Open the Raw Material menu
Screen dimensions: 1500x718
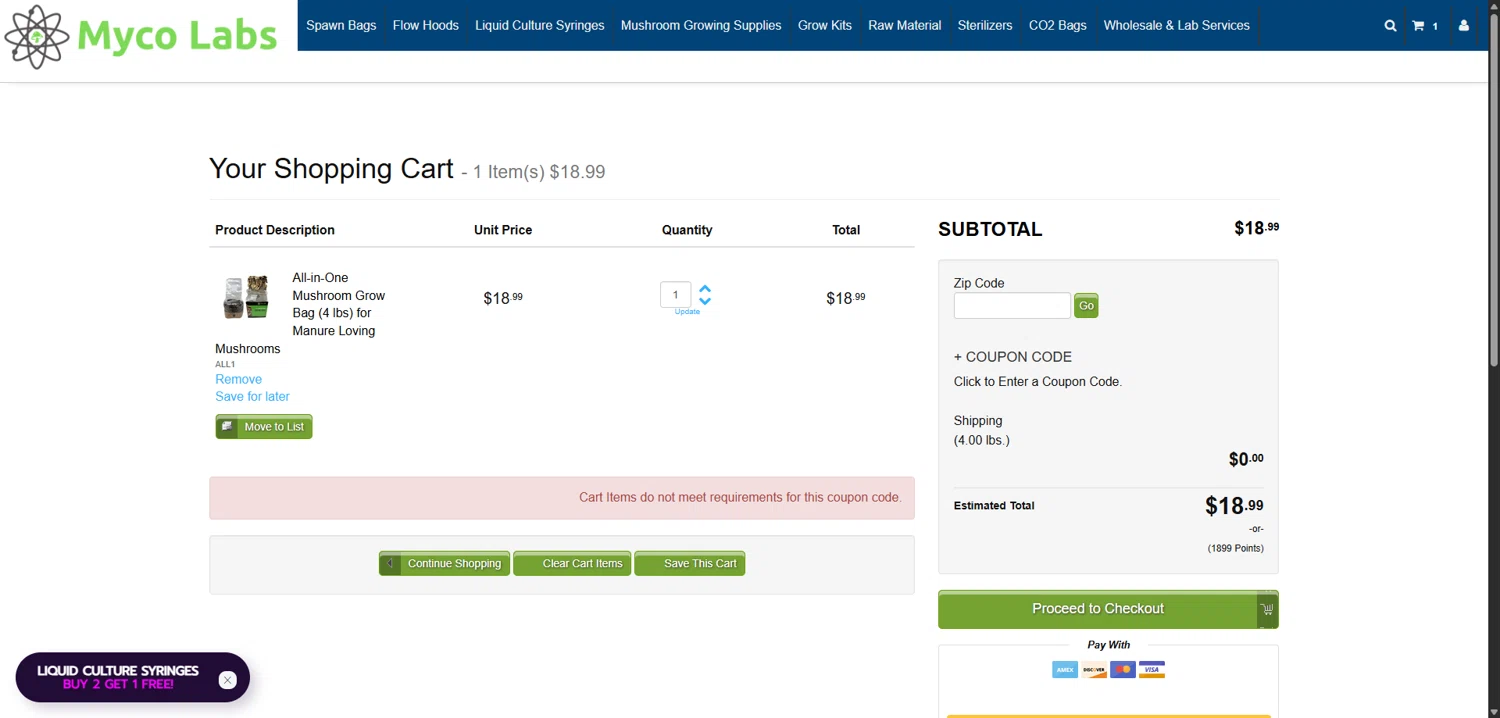click(905, 25)
